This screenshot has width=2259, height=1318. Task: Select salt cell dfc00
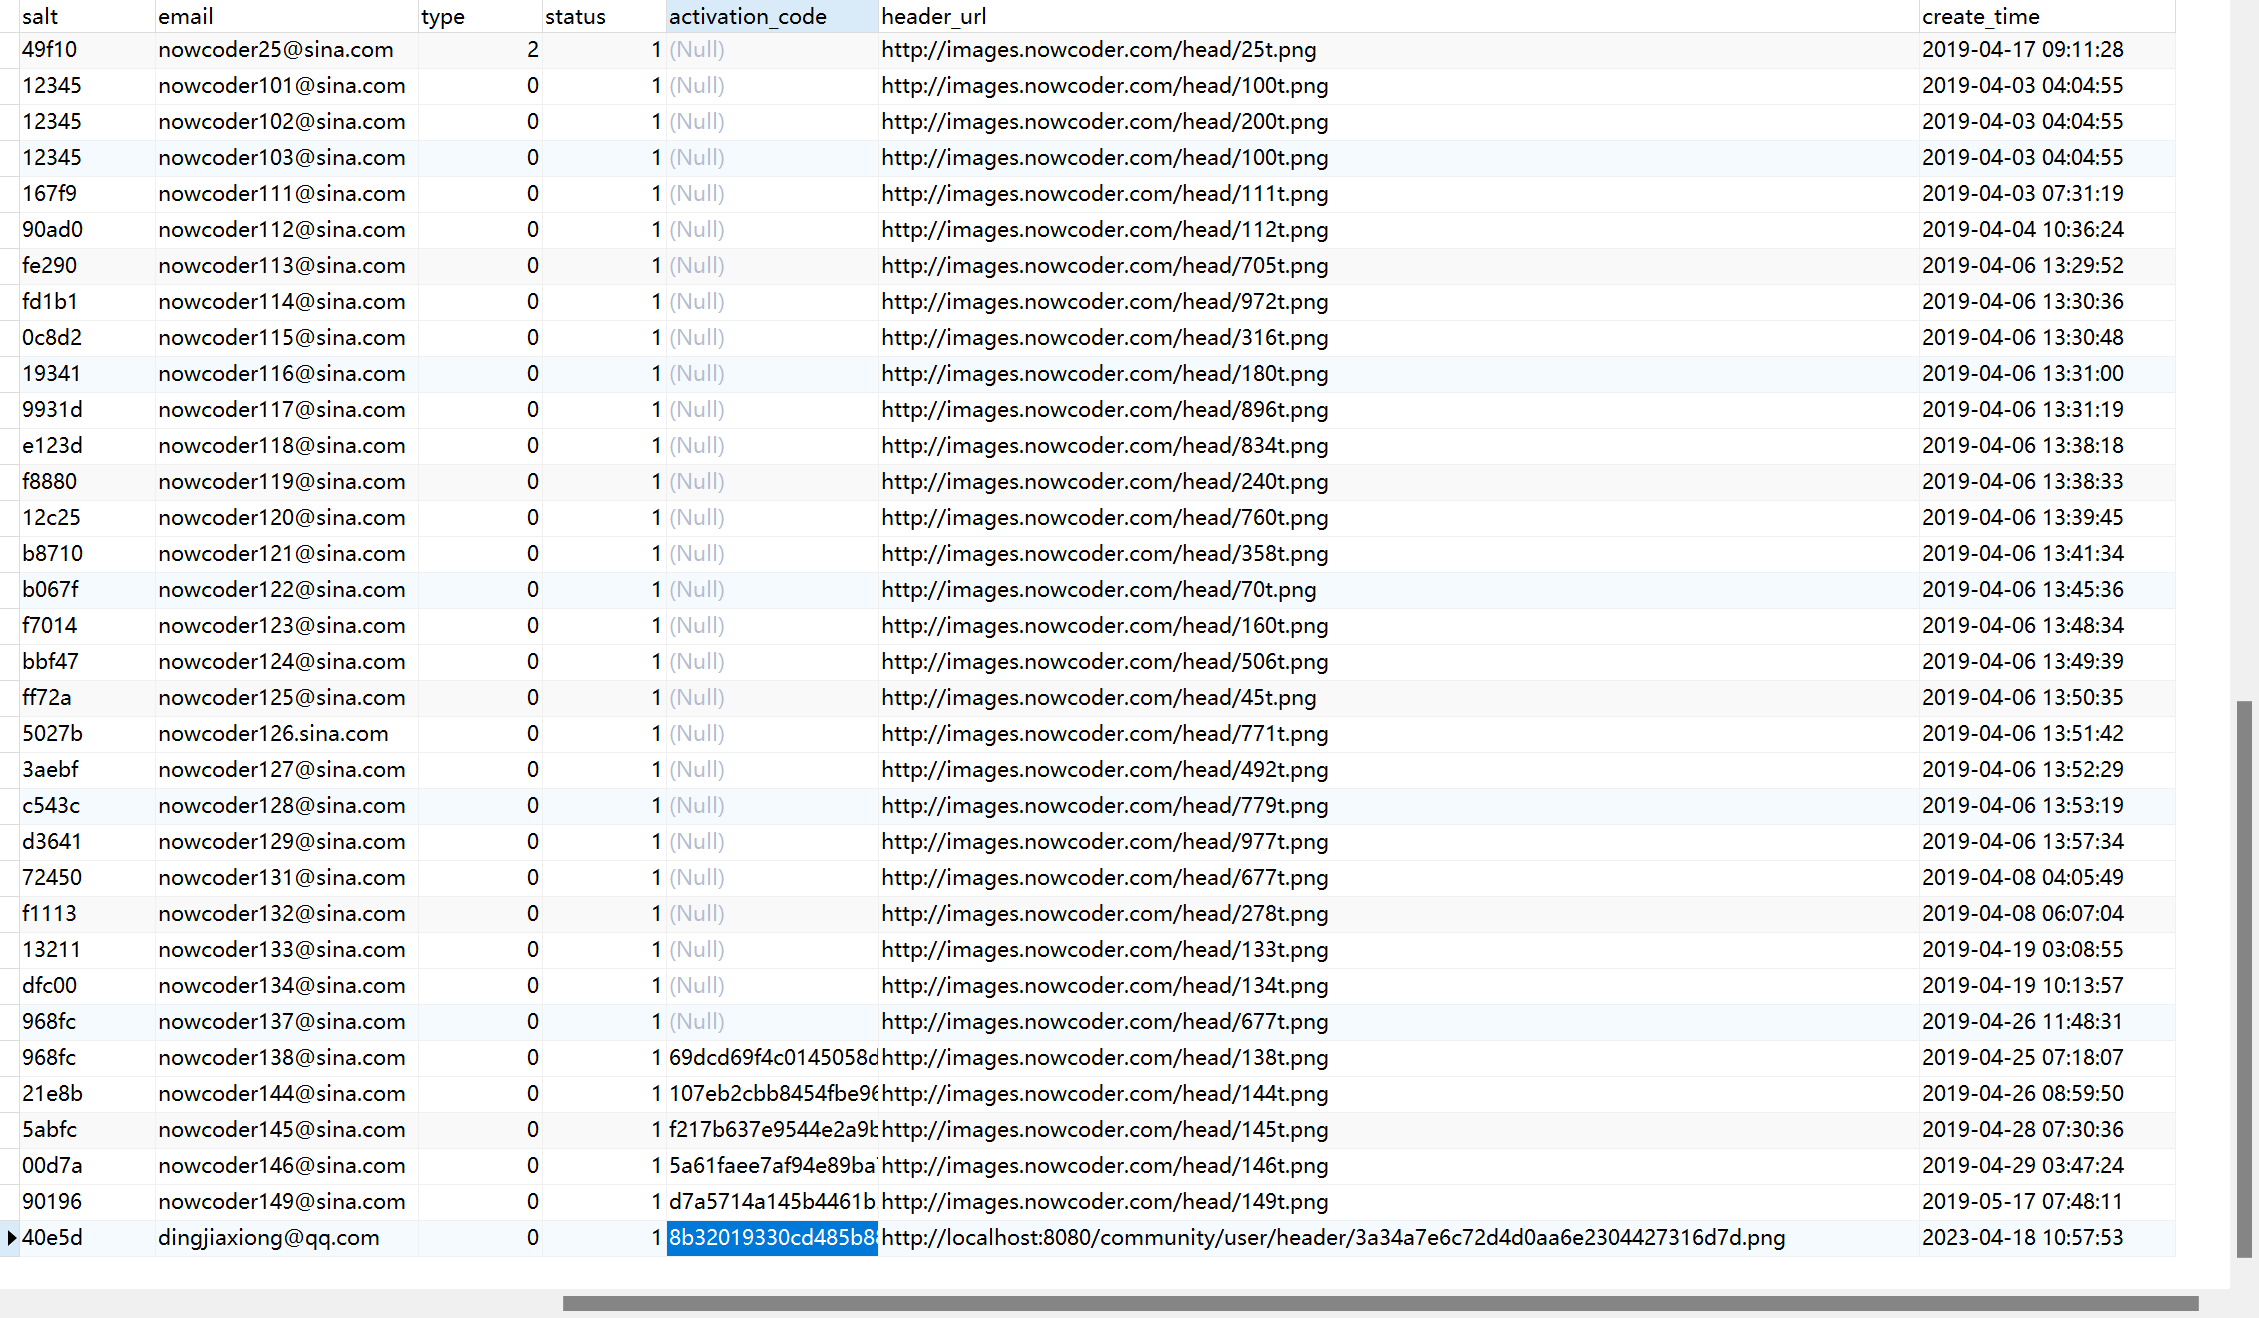[x=87, y=986]
